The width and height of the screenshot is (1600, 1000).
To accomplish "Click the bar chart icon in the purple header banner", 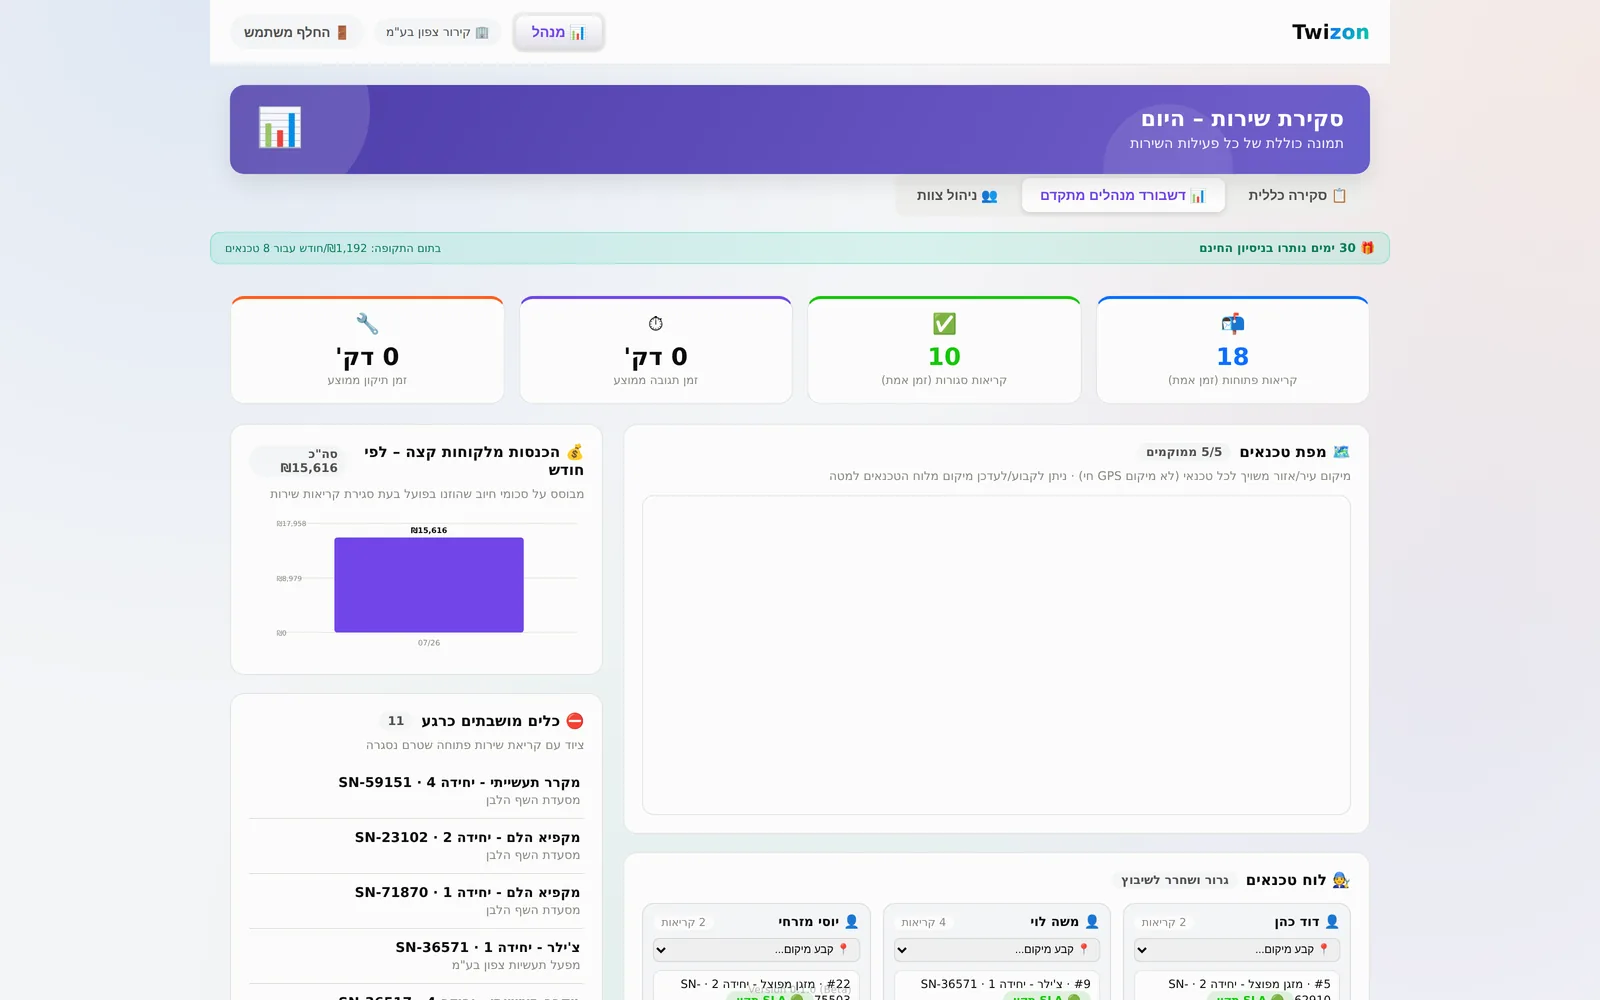I will (280, 128).
